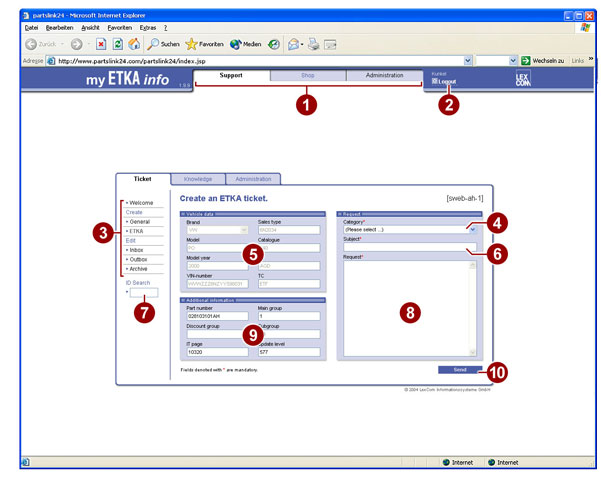Click the Medien toolbar icon
Screen dimensions: 601x492
[x=245, y=44]
